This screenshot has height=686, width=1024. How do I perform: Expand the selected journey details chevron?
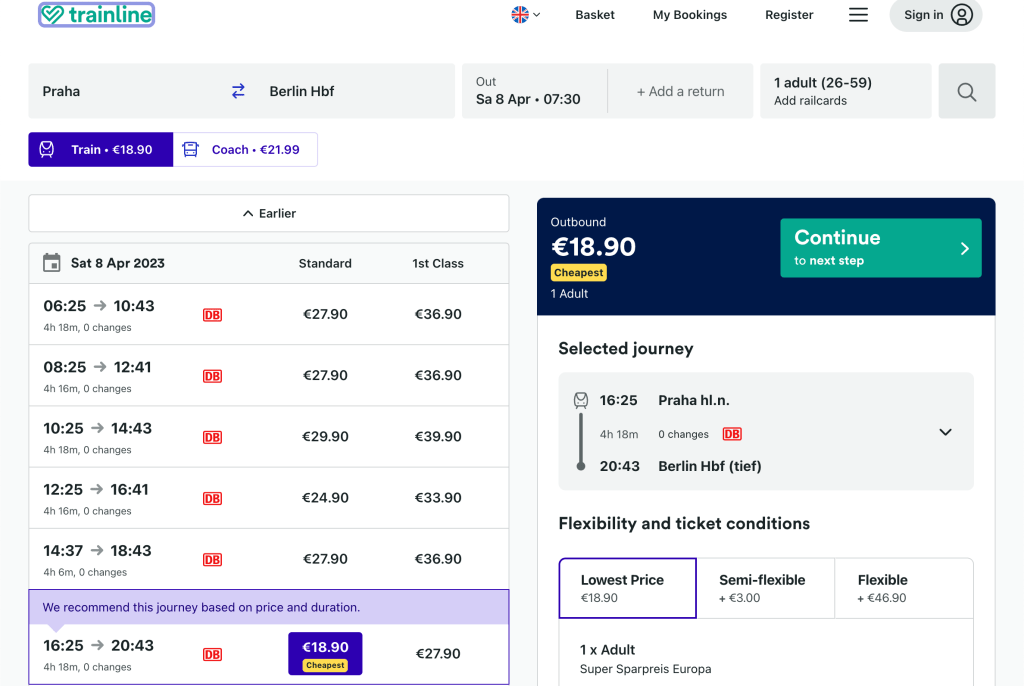coord(945,432)
